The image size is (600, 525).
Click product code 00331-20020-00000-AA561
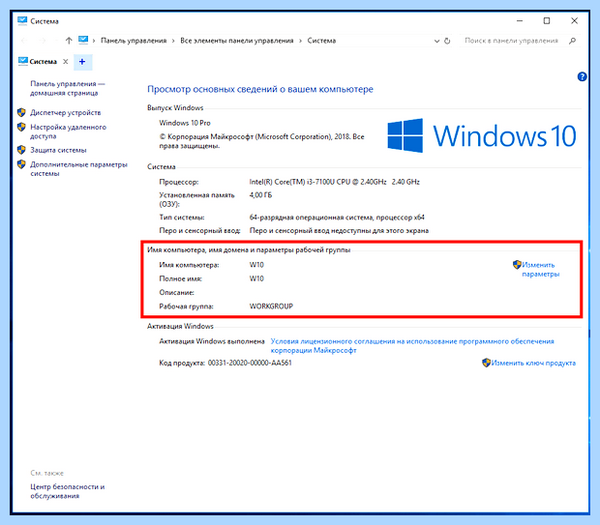[x=249, y=363]
